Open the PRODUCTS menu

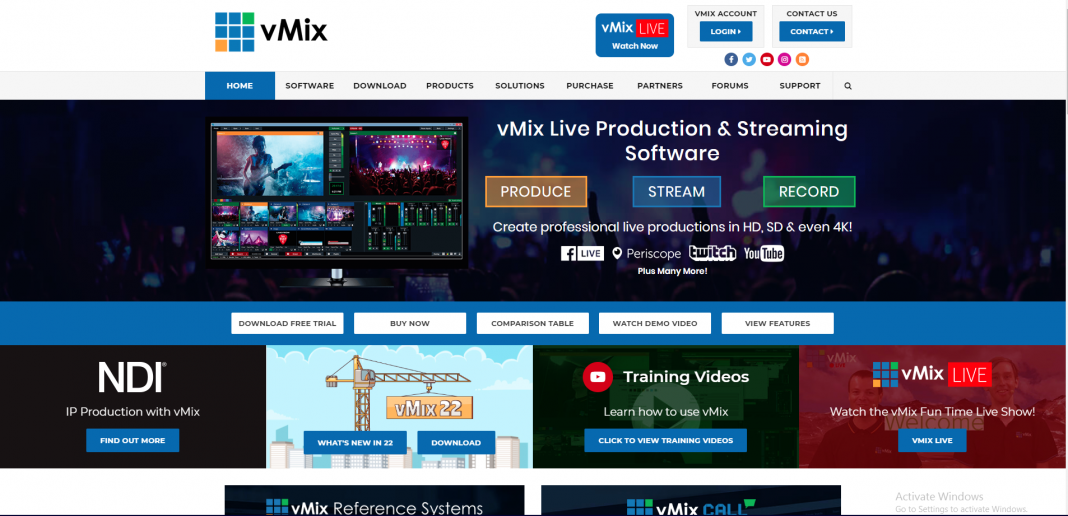[x=450, y=86]
